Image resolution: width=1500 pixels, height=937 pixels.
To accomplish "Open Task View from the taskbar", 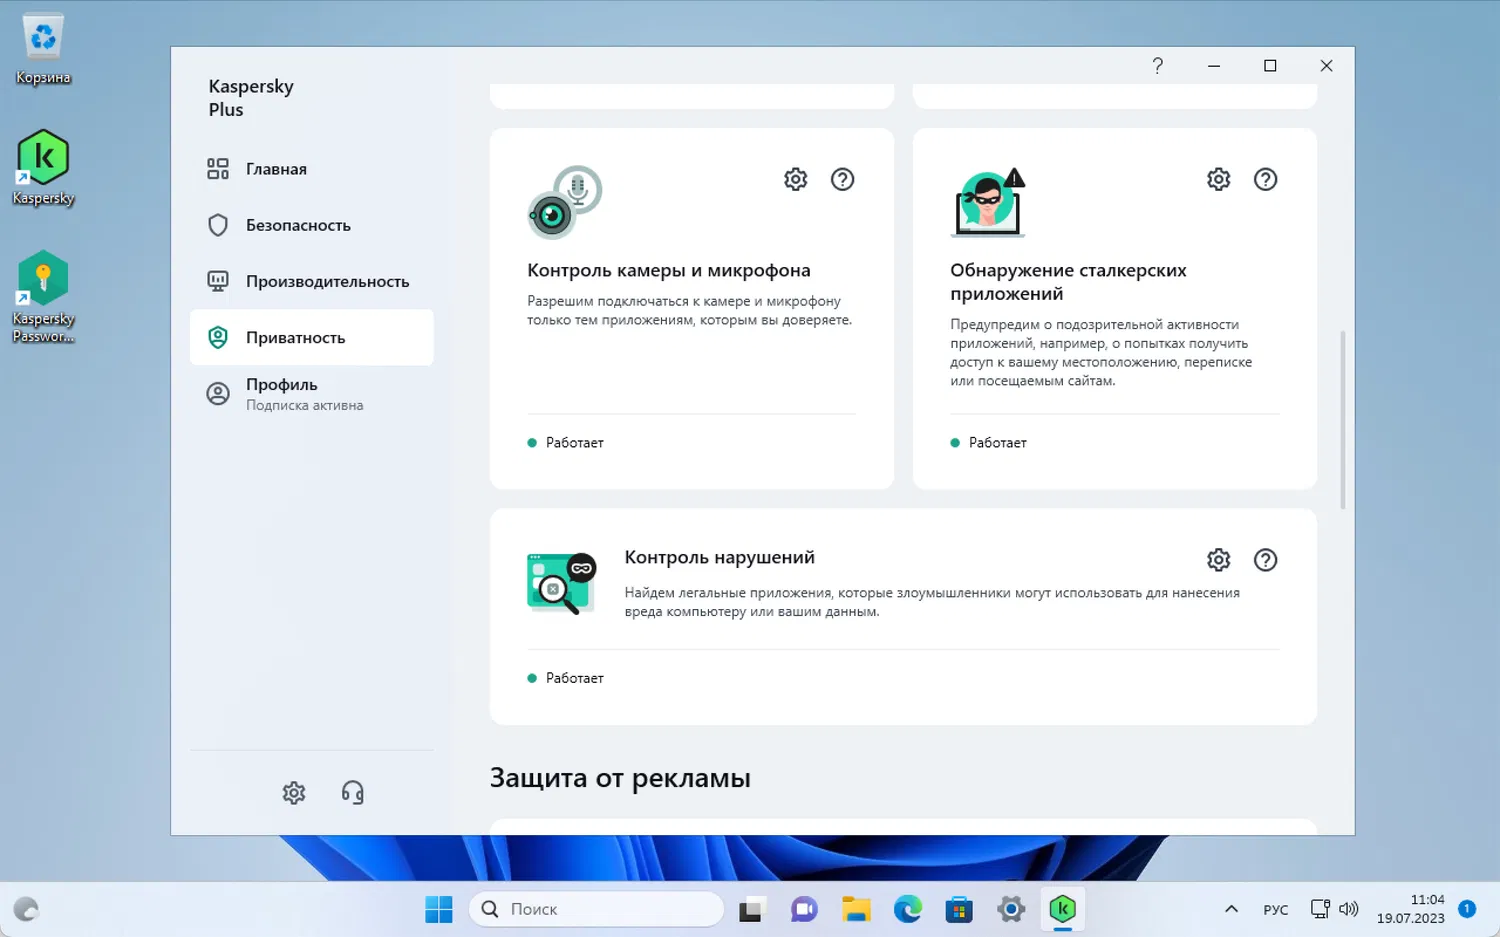I will pyautogui.click(x=751, y=909).
